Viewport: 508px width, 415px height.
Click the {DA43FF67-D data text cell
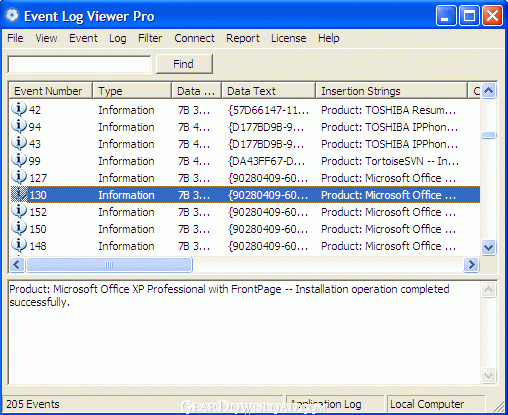(266, 161)
